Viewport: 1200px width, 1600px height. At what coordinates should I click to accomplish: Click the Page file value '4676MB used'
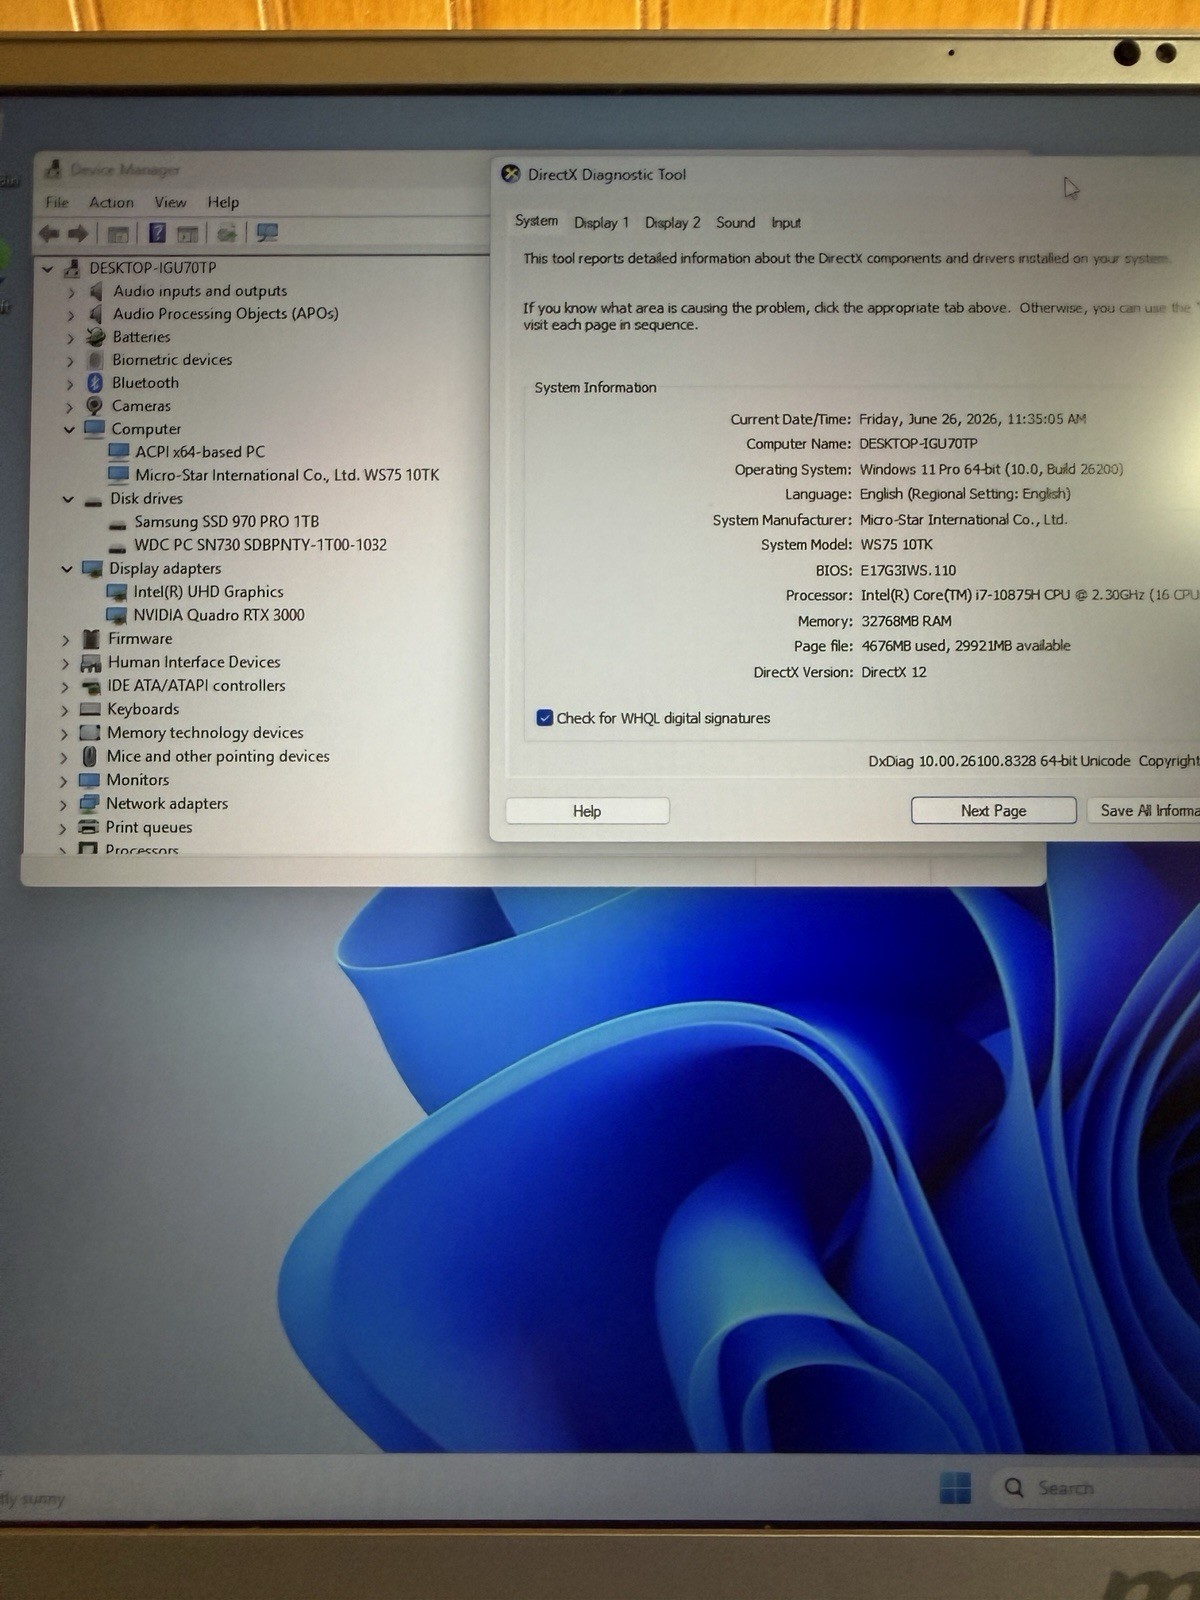(x=965, y=646)
